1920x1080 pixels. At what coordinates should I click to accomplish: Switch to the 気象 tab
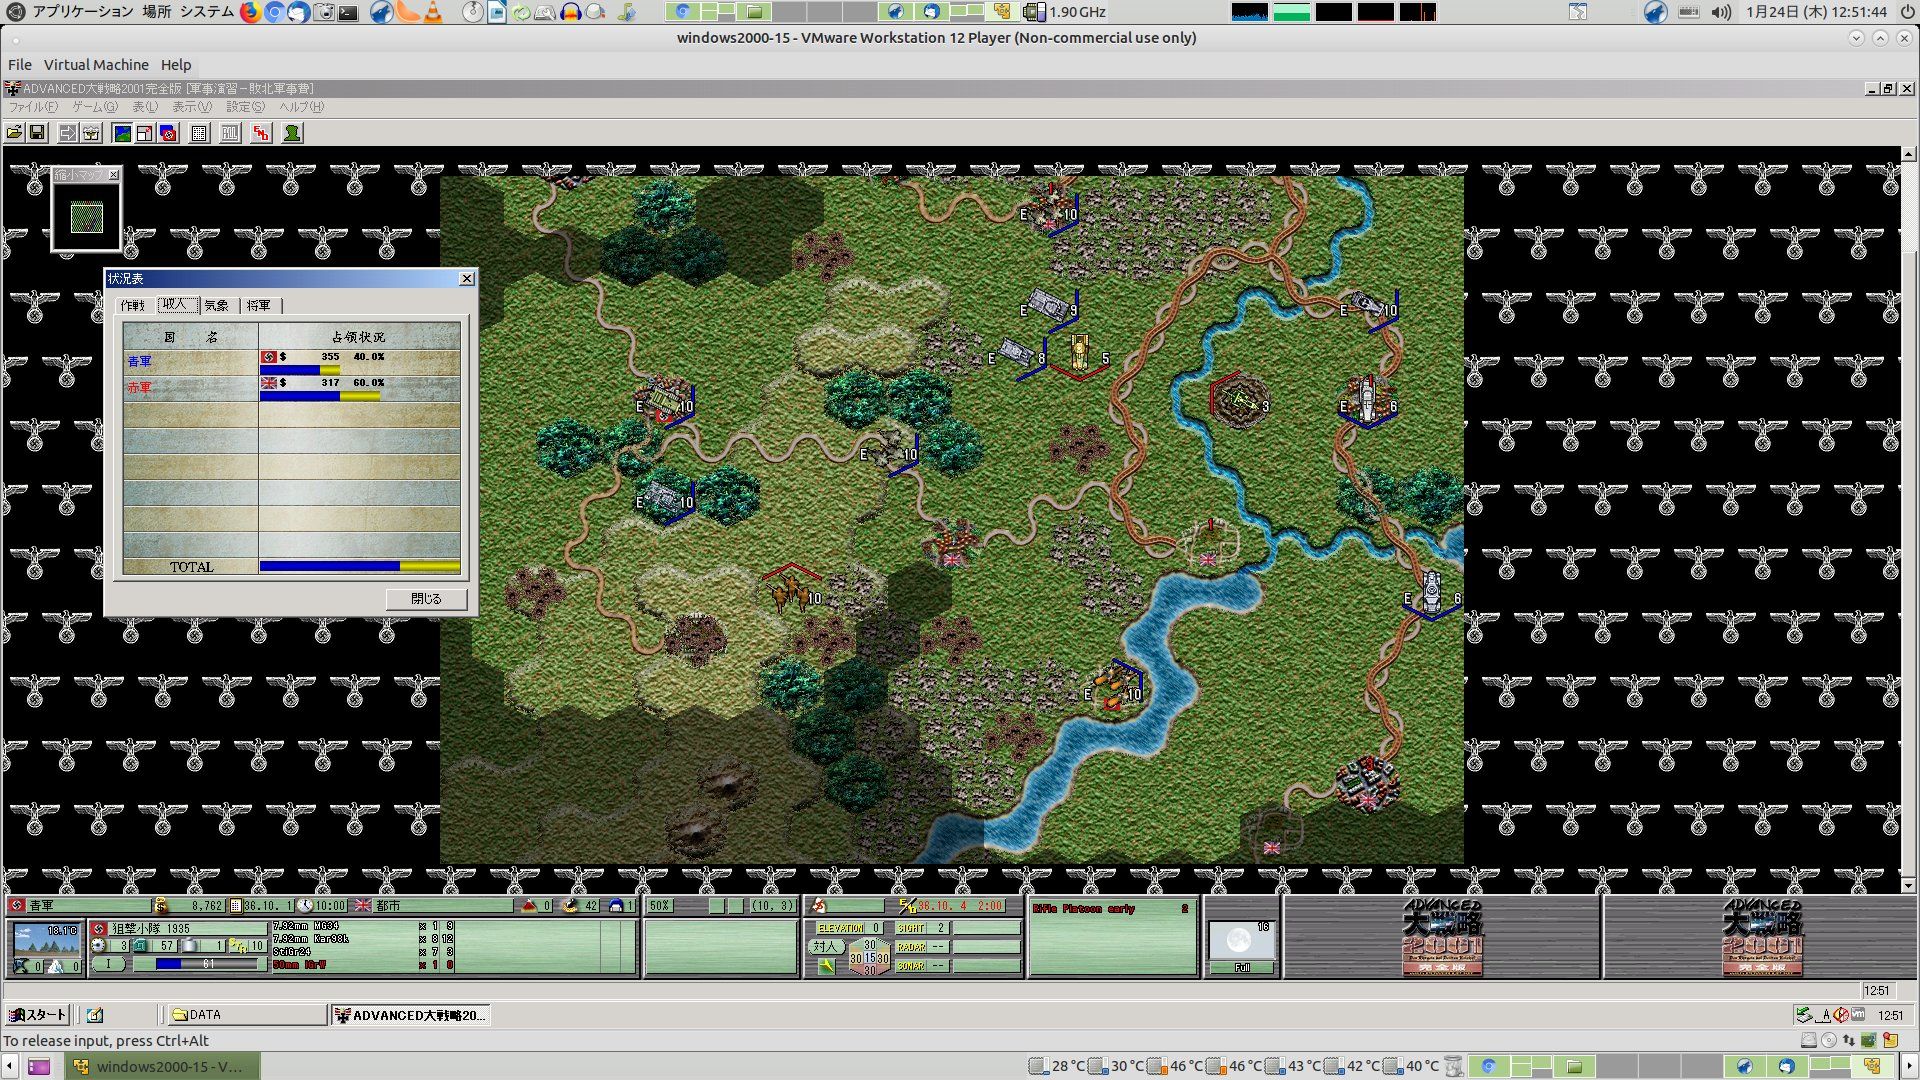click(217, 305)
